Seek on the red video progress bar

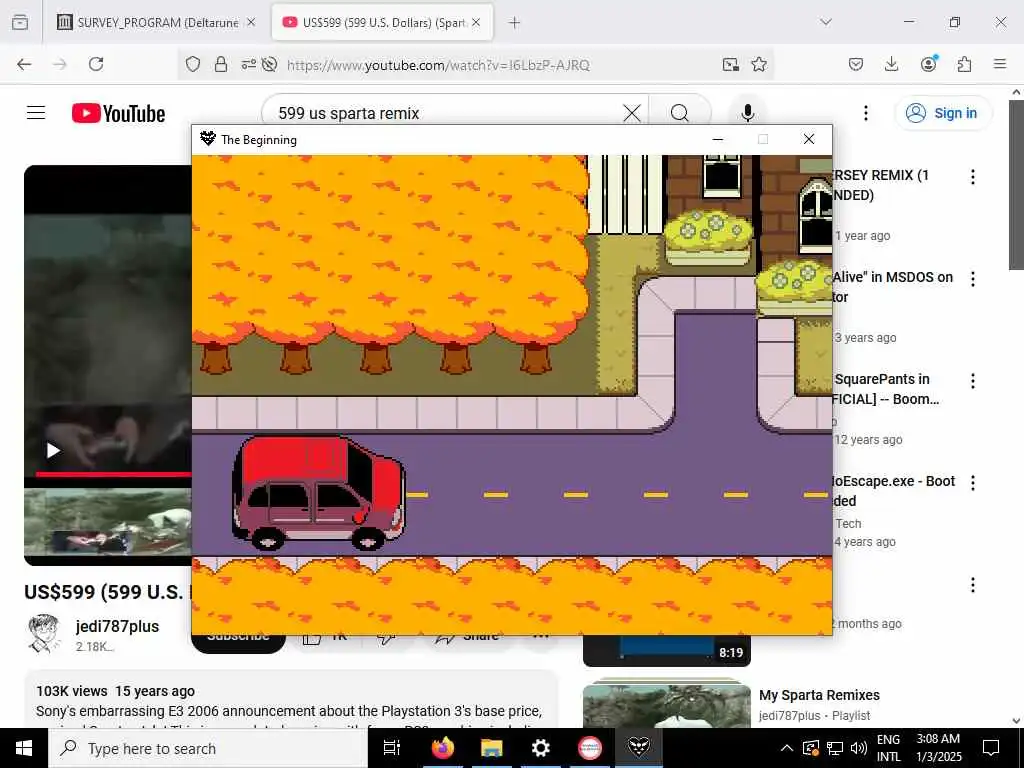(114, 473)
